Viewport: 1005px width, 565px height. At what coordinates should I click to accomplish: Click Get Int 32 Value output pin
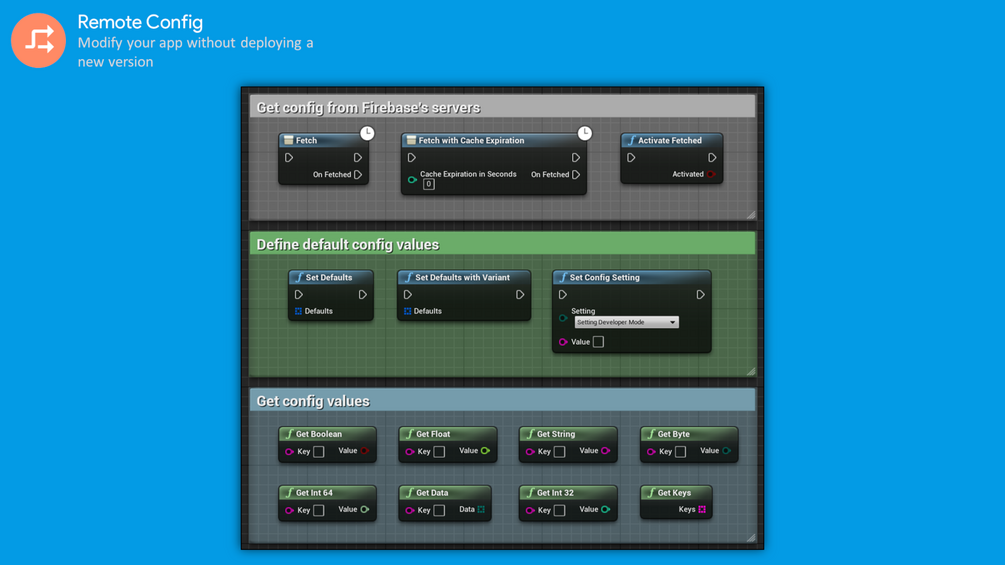(606, 510)
